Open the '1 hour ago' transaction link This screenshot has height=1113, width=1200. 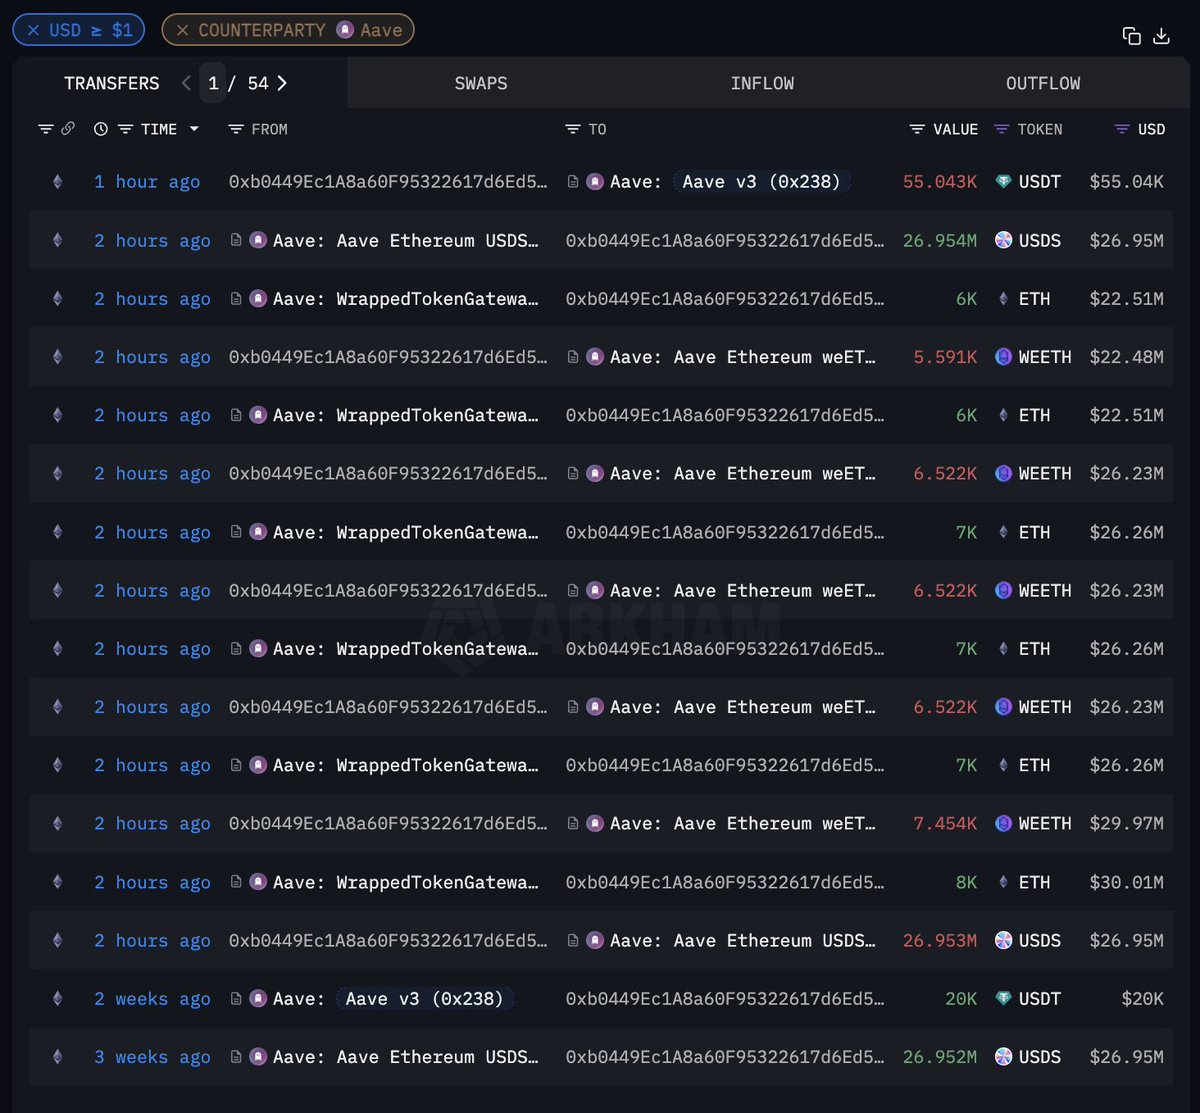click(147, 182)
